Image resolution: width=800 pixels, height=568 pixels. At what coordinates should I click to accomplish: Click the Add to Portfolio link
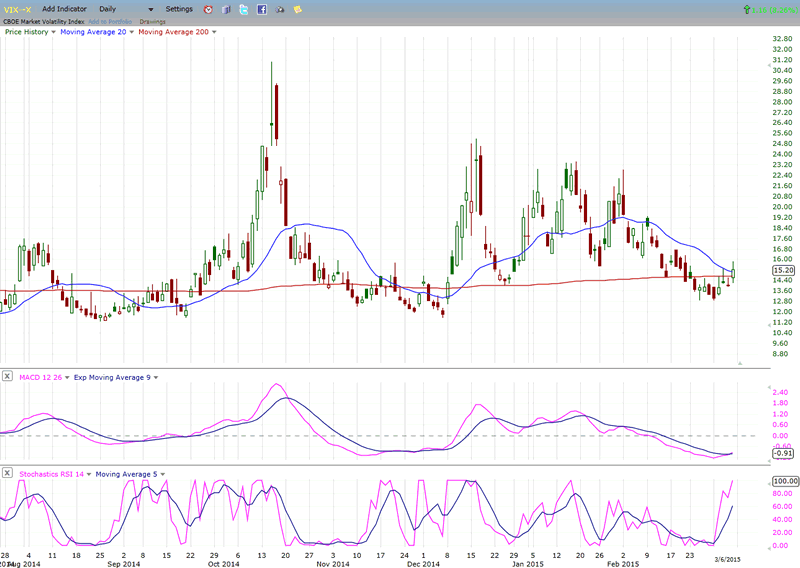[x=111, y=20]
